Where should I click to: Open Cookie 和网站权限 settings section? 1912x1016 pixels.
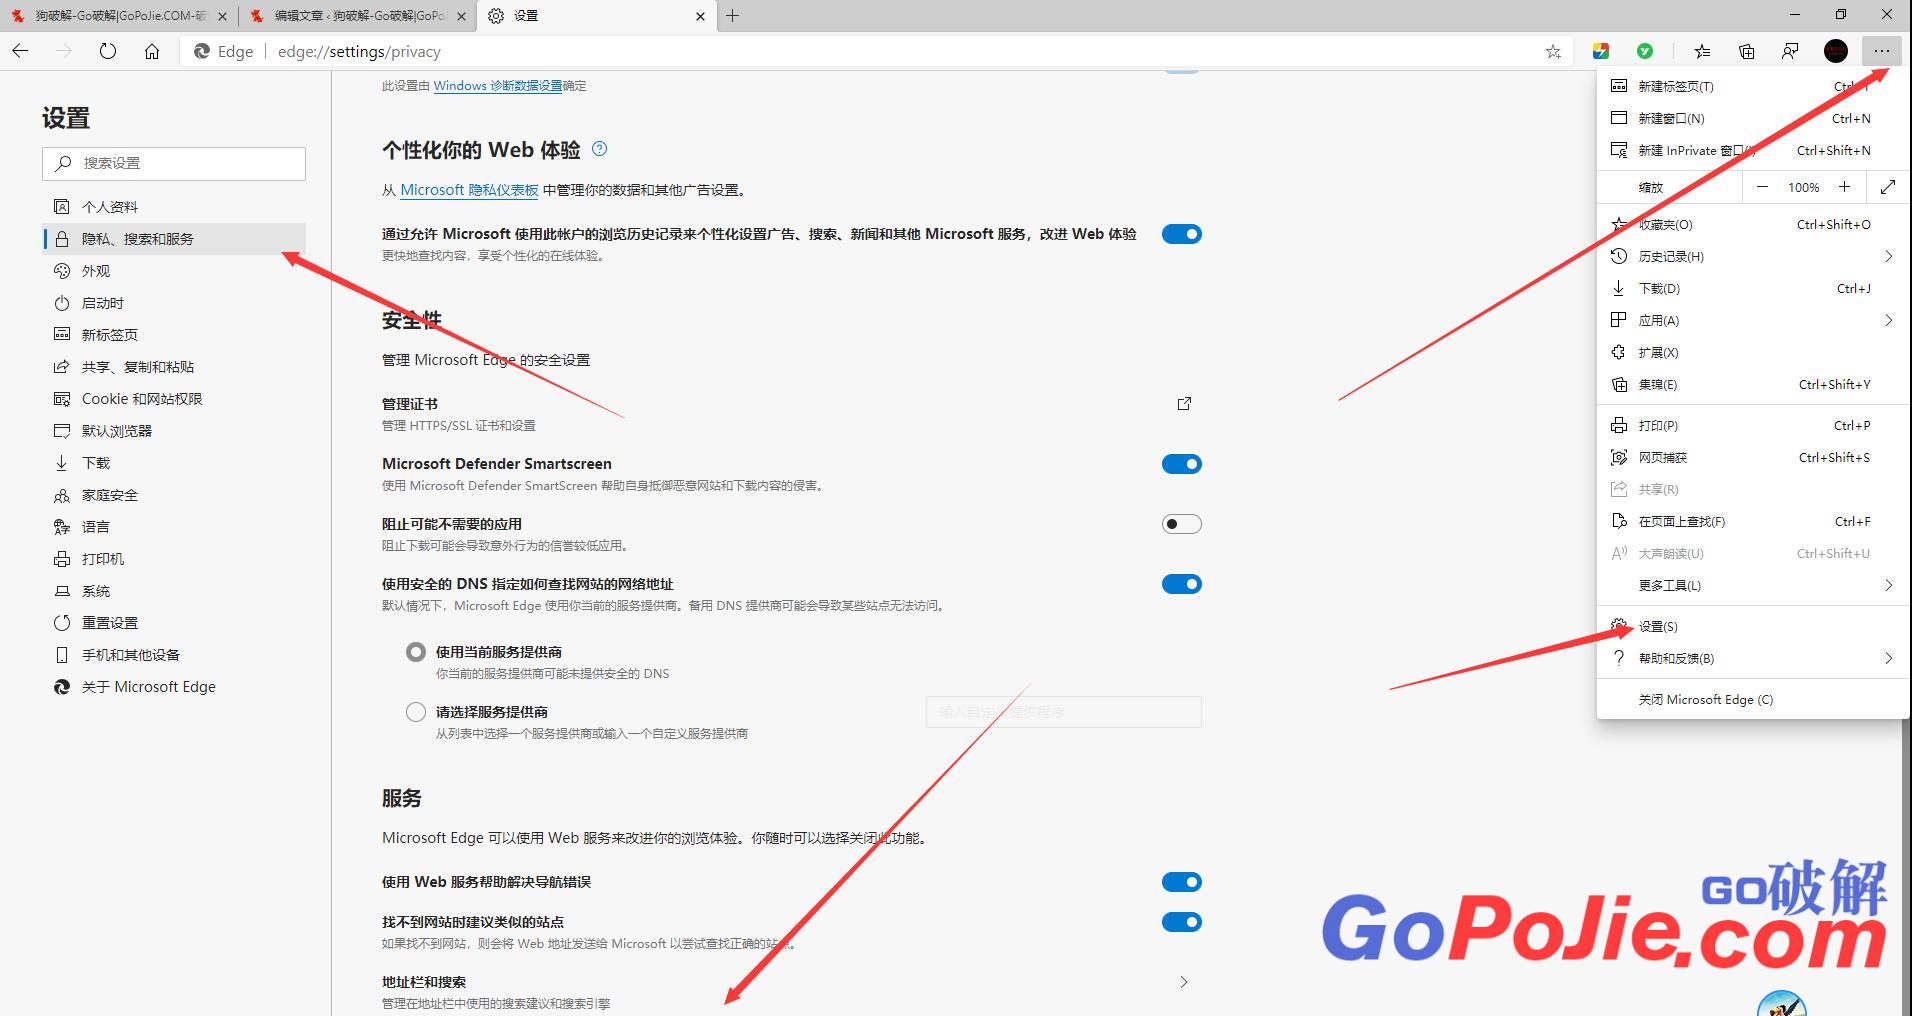pos(174,399)
